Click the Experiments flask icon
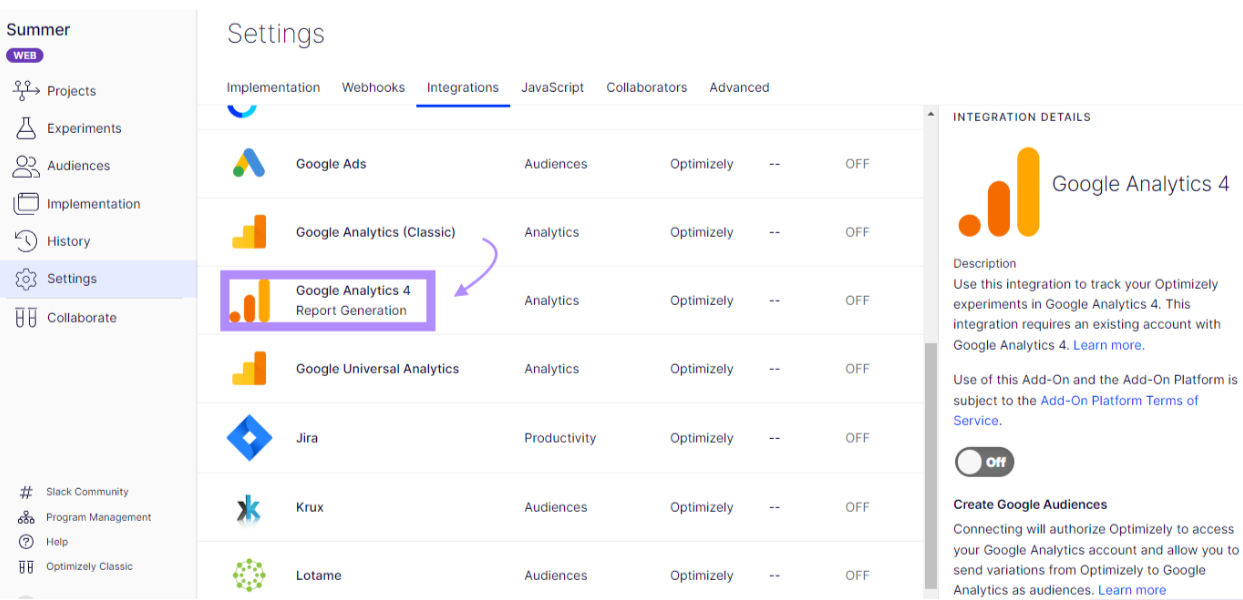This screenshot has height=600, width=1243. (x=26, y=128)
